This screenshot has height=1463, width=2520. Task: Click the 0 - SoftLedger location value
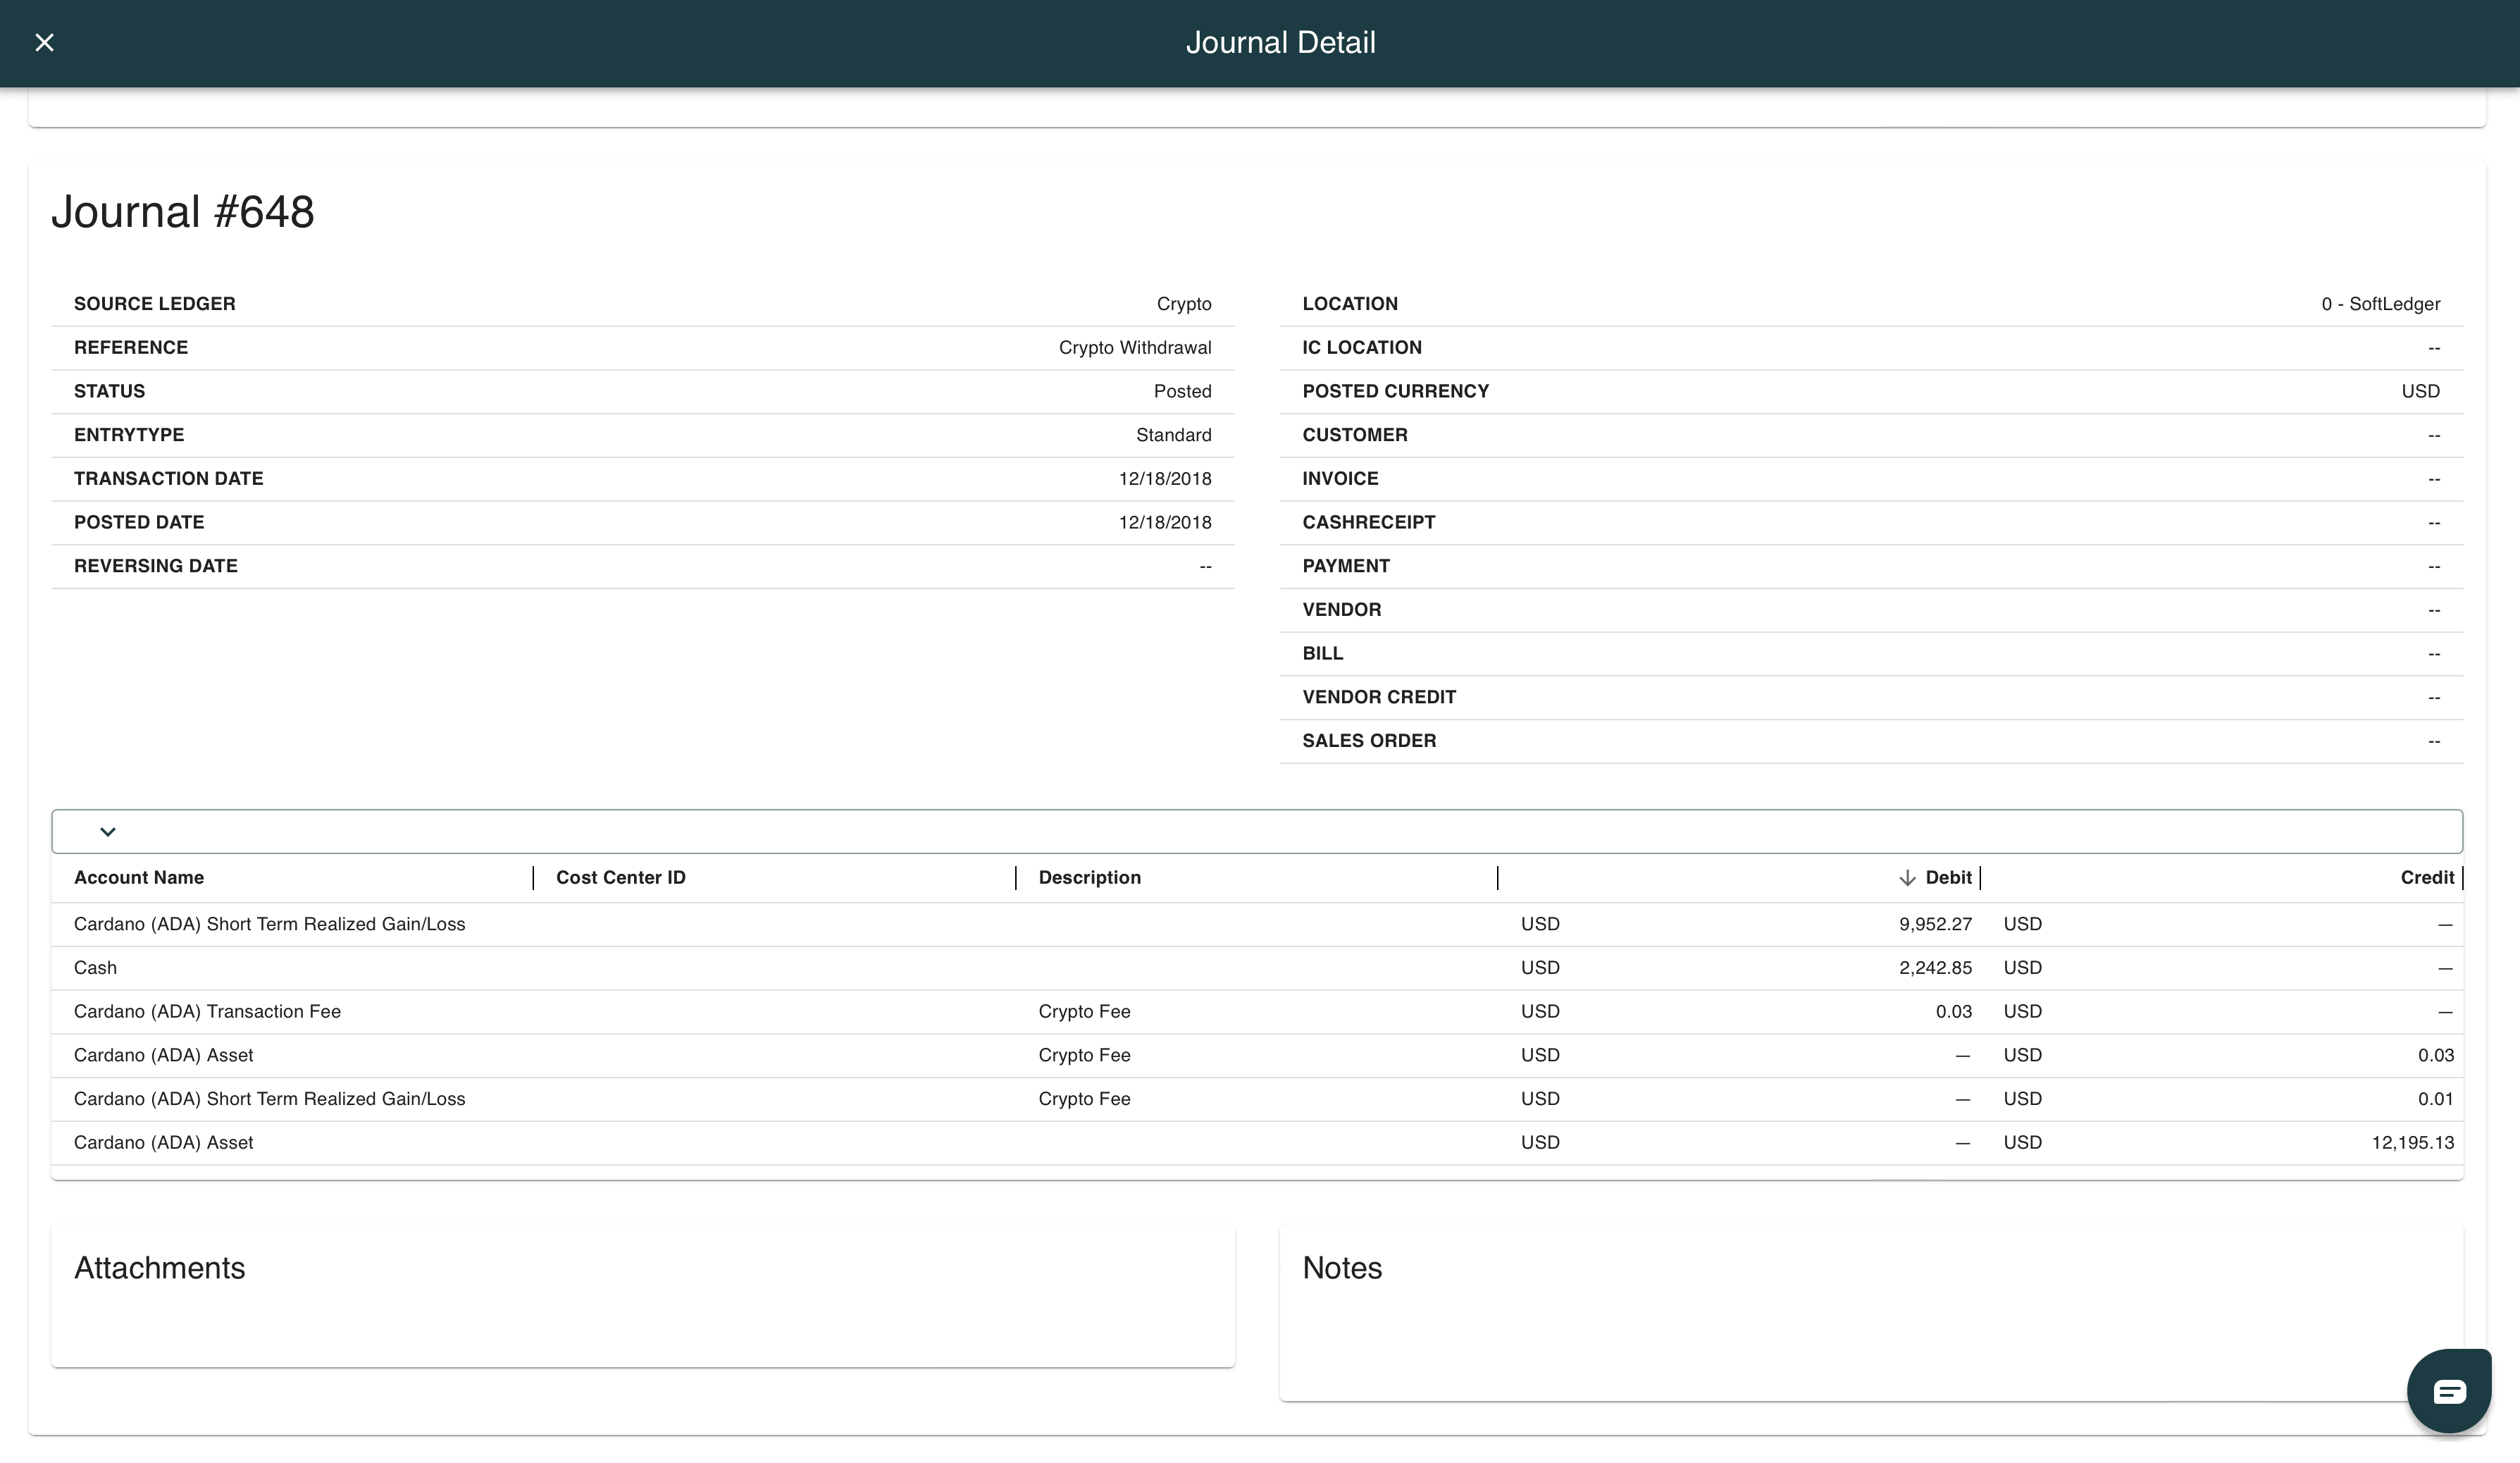2380,304
